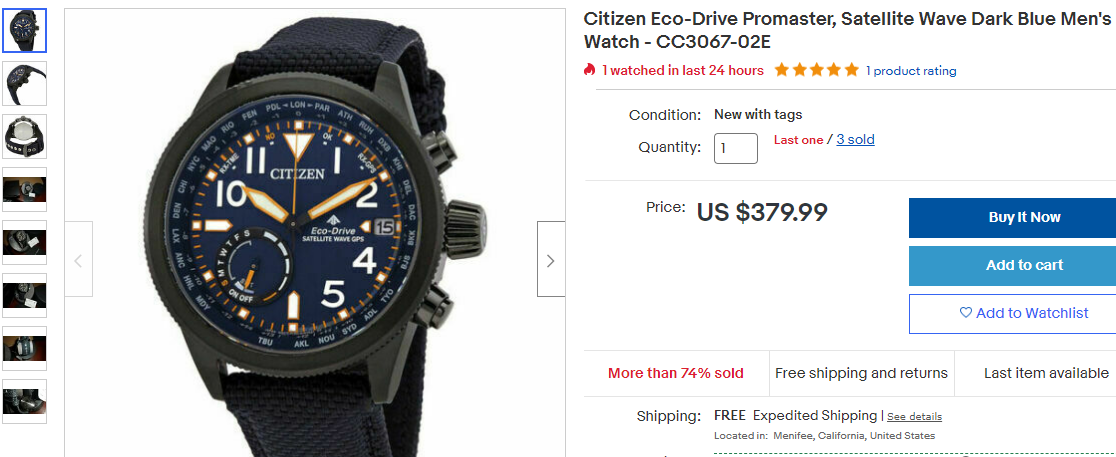Viewport: 1116px width, 457px height.
Task: Click the previous image arrow
Action: point(79,260)
